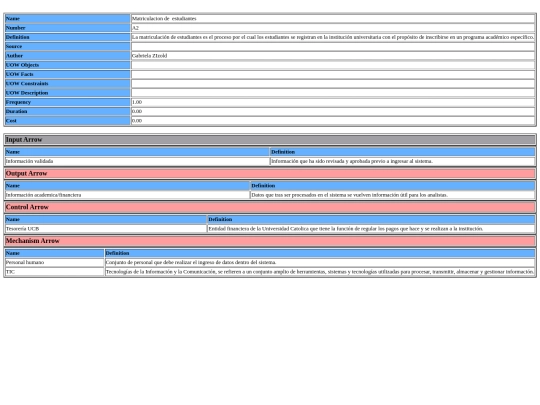This screenshot has width=540, height=405.
Task: Select the top table 'Definition' label
Action: tap(68, 37)
